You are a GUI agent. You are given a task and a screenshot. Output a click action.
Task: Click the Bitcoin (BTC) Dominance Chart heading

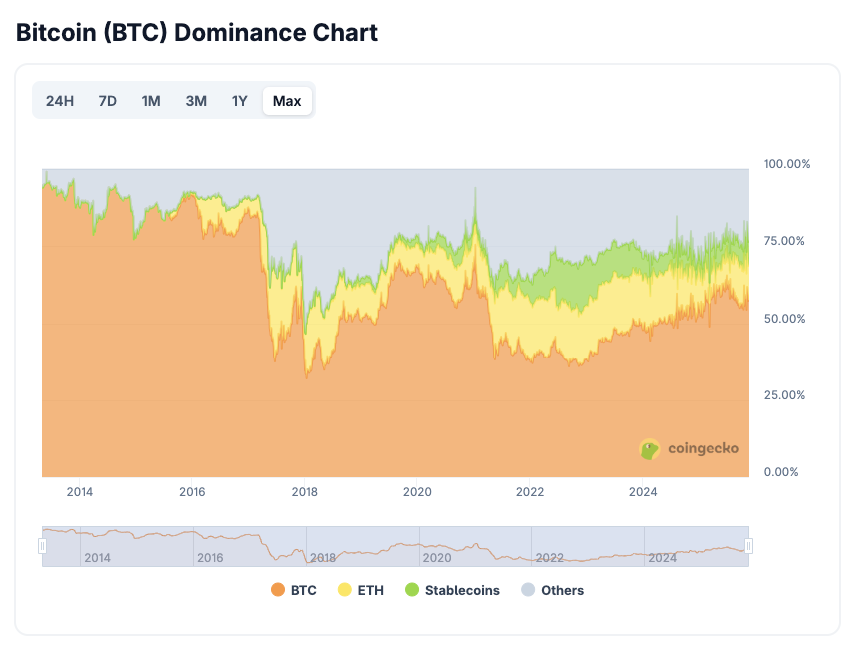197,32
